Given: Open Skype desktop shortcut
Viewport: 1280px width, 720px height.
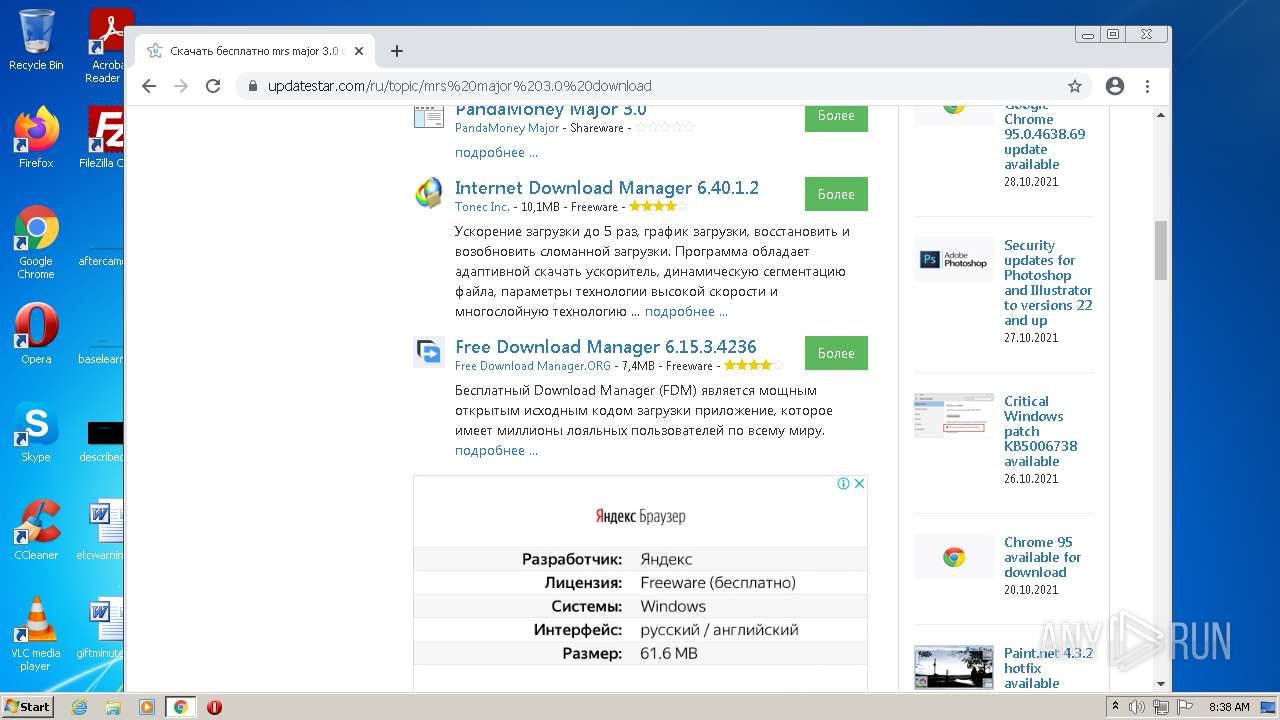Looking at the screenshot, I should (x=36, y=432).
